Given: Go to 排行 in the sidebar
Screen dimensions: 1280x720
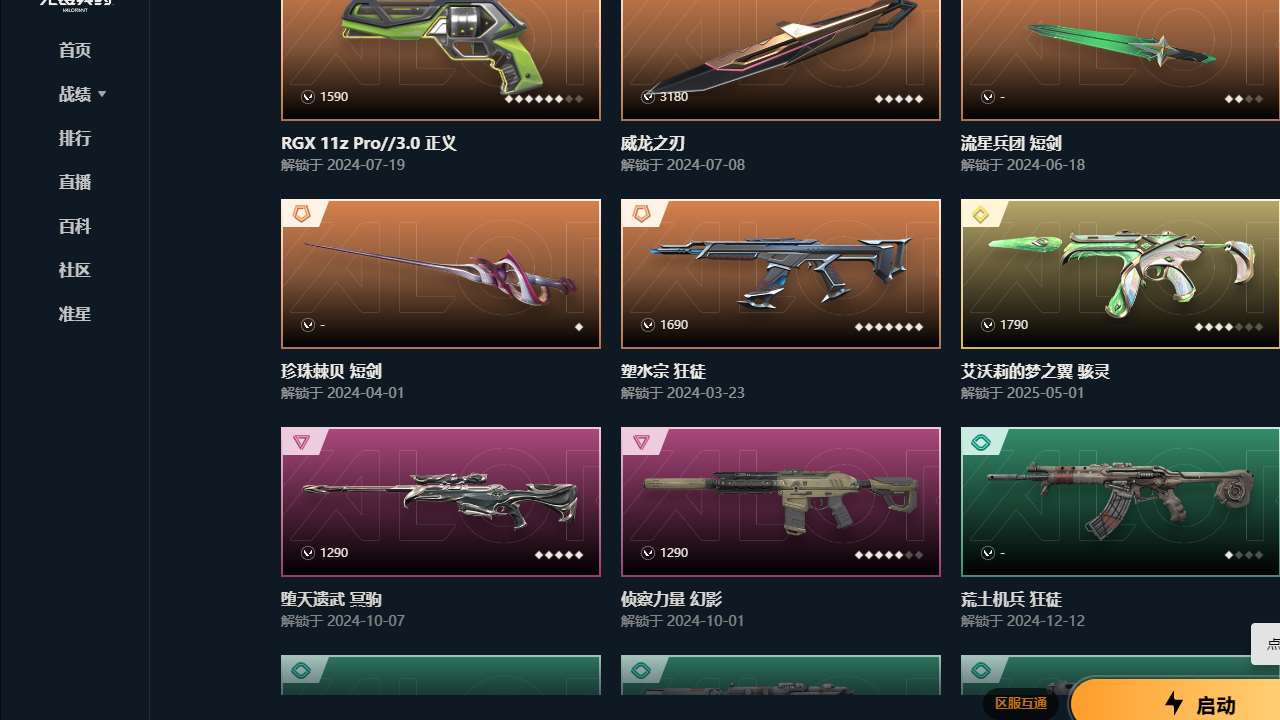Looking at the screenshot, I should click(75, 138).
